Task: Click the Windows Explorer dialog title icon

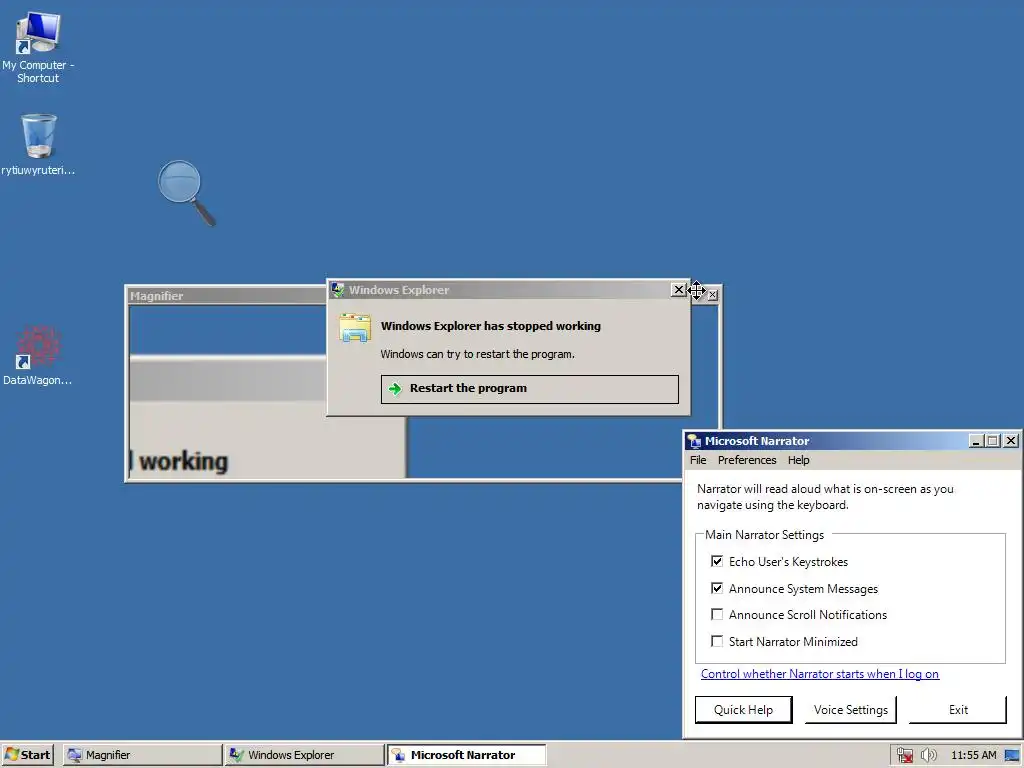Action: (338, 289)
